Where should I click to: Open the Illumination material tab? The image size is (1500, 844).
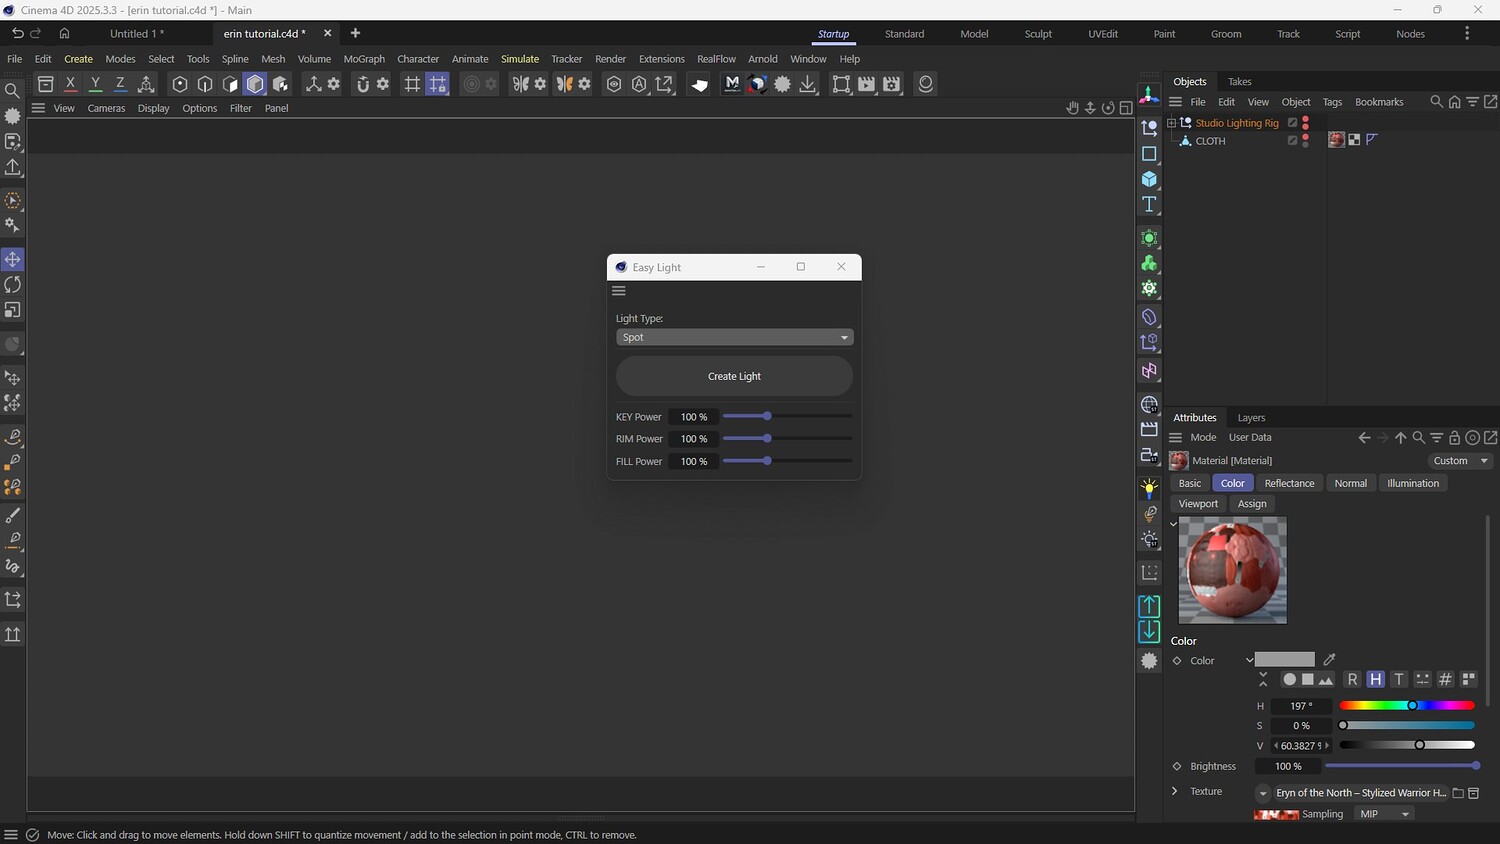click(1413, 483)
